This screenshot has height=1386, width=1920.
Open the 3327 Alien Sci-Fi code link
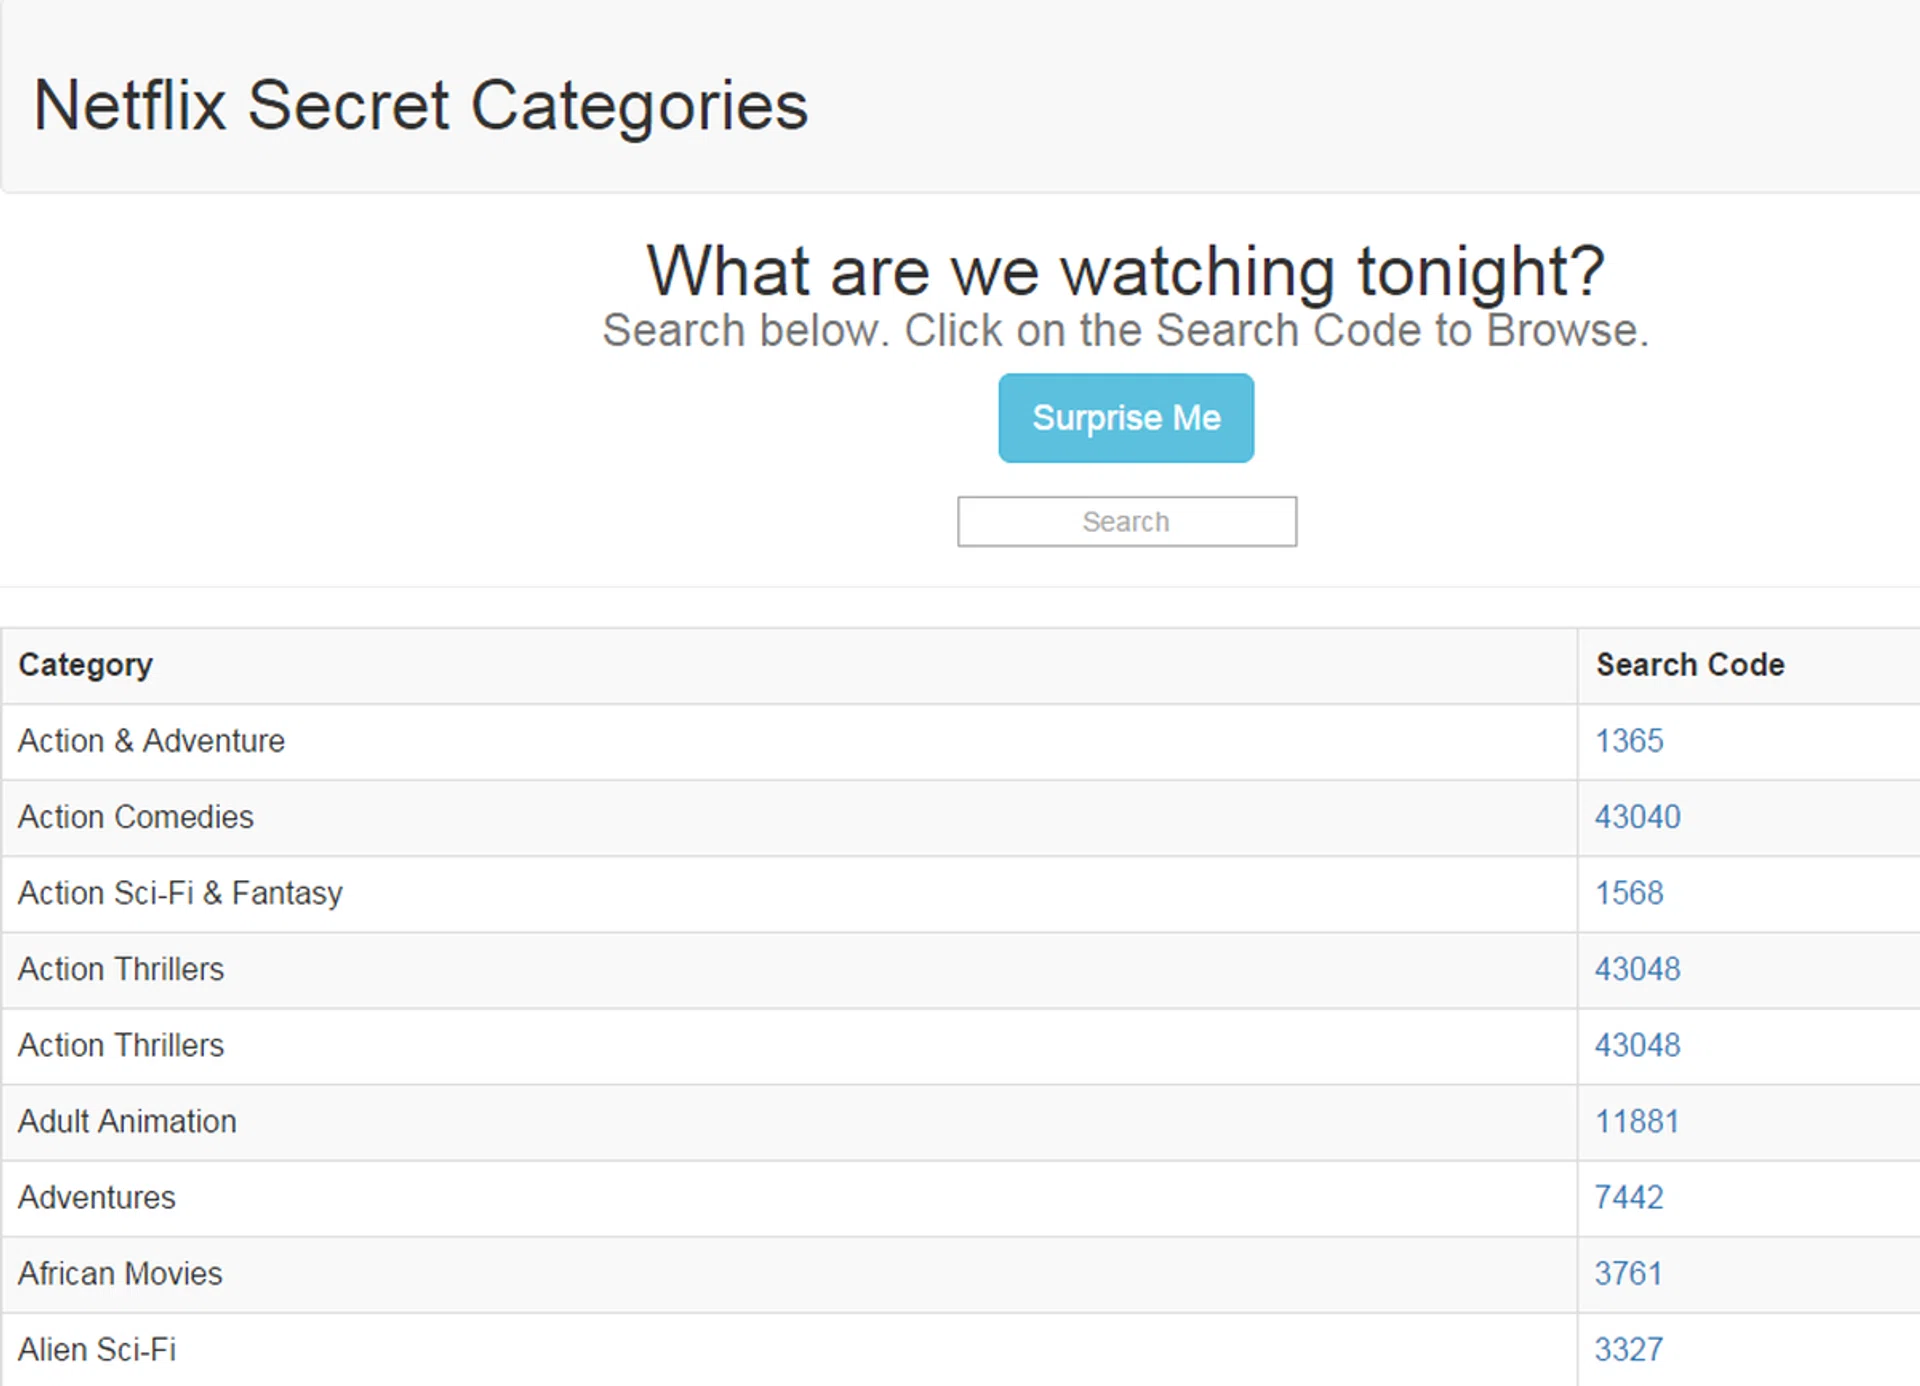click(x=1628, y=1349)
